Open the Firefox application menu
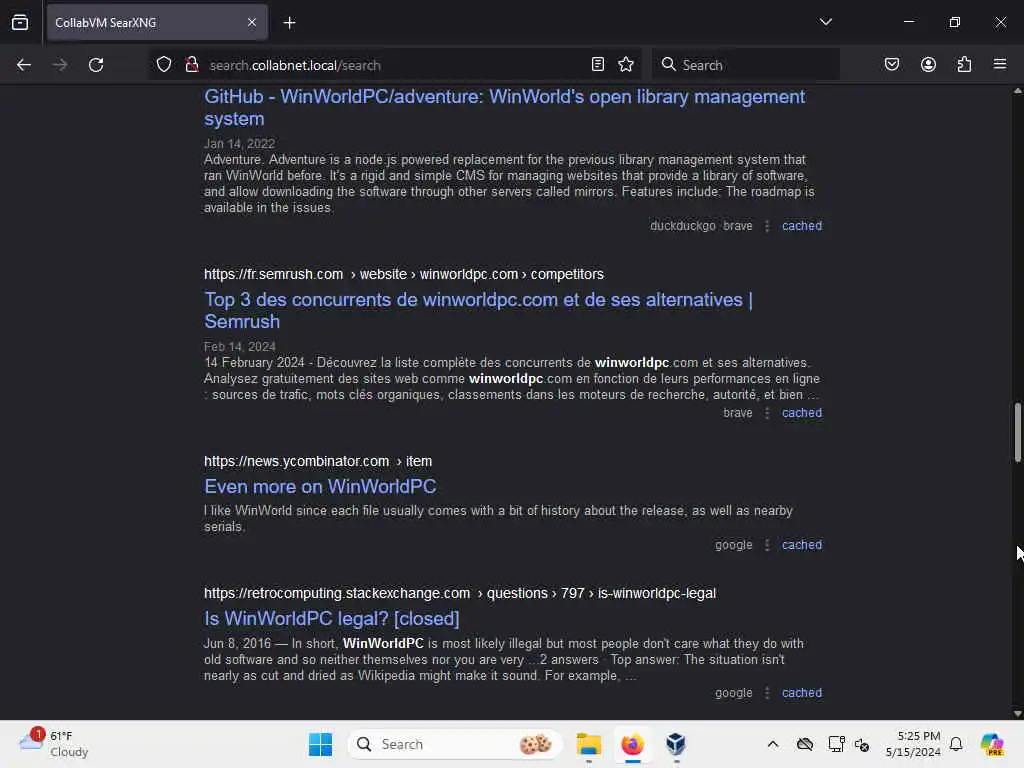Image resolution: width=1024 pixels, height=768 pixels. tap(1000, 64)
